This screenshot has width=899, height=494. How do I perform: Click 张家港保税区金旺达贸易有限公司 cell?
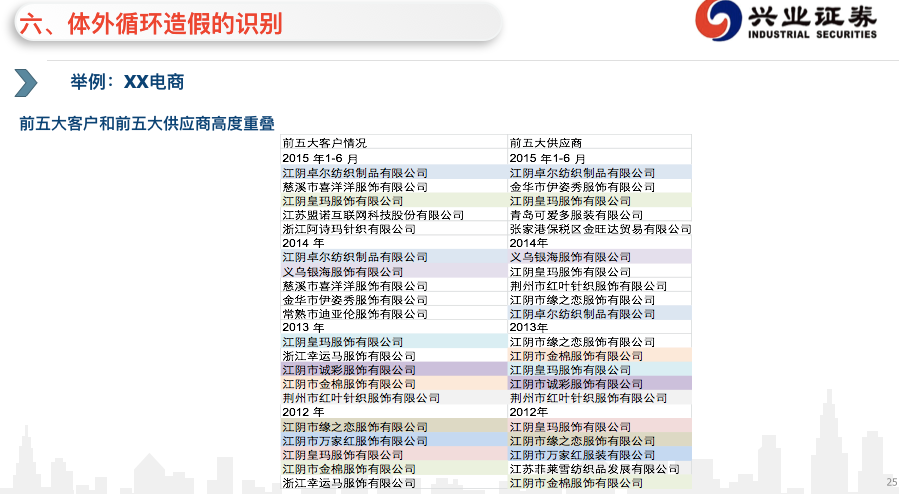click(x=600, y=229)
